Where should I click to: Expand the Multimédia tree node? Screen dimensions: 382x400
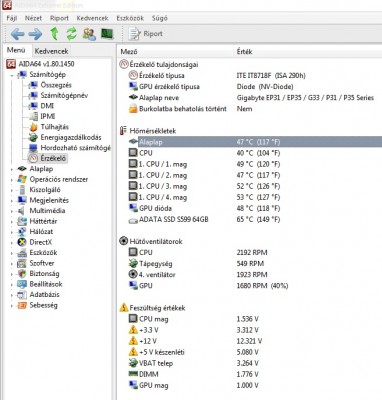pyautogui.click(x=12, y=211)
